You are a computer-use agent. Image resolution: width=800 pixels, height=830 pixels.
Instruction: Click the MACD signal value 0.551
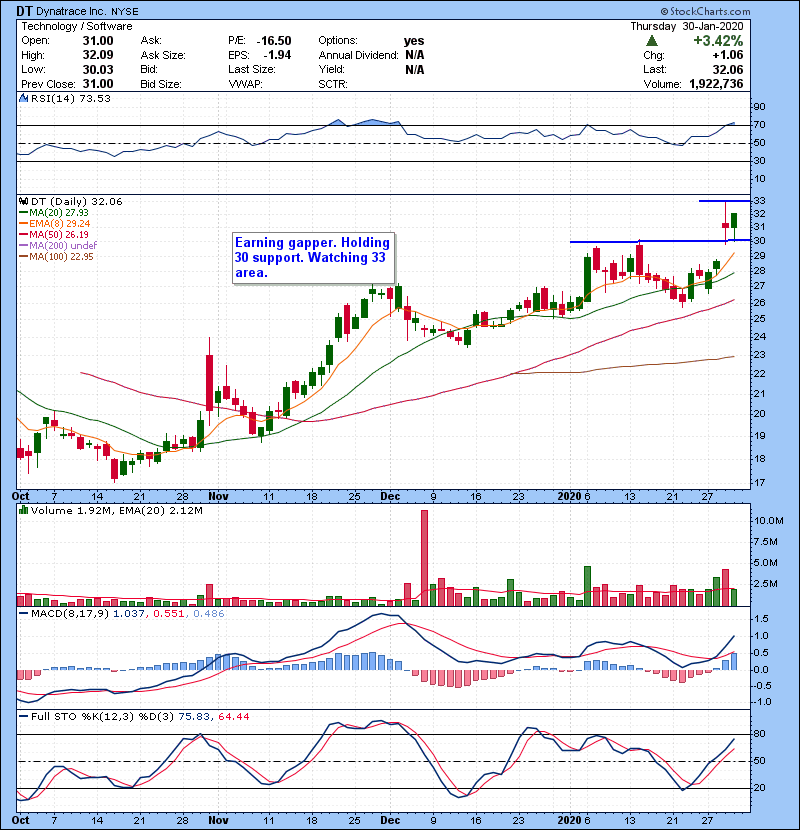coord(168,614)
